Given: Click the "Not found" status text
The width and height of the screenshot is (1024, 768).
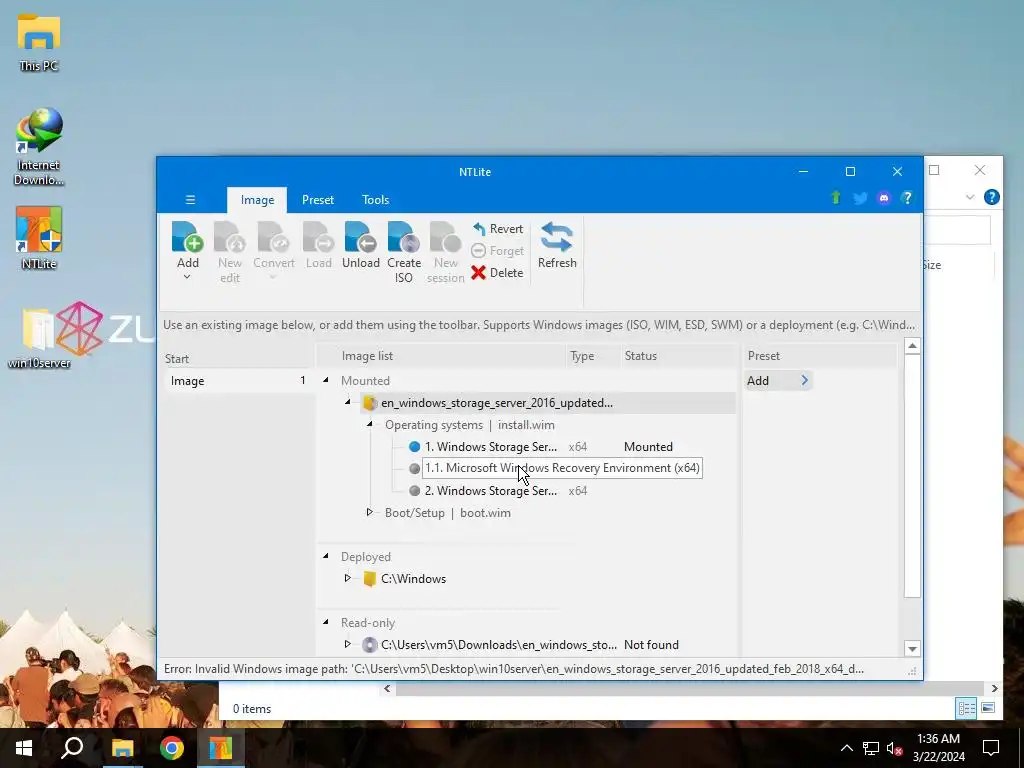Looking at the screenshot, I should pos(651,645).
